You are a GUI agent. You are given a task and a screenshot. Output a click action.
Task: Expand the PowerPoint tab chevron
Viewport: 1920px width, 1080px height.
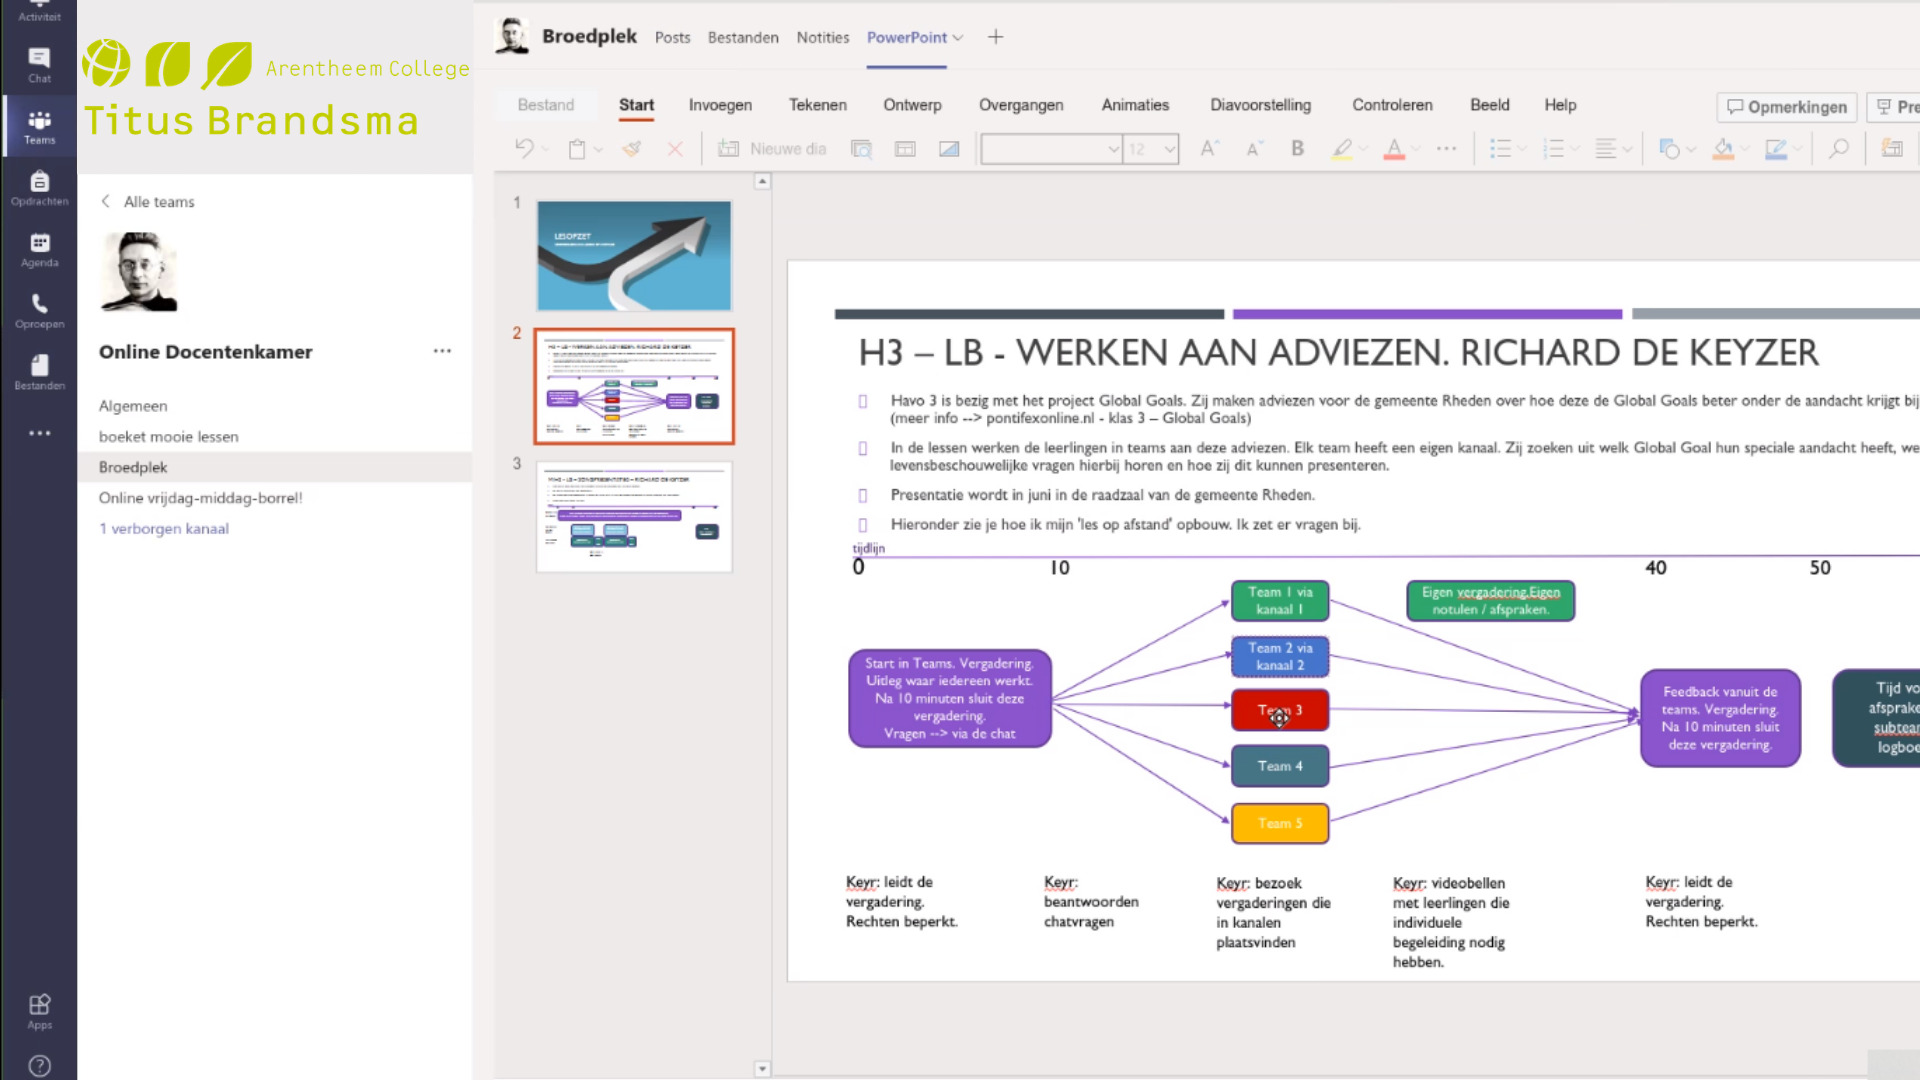point(958,38)
